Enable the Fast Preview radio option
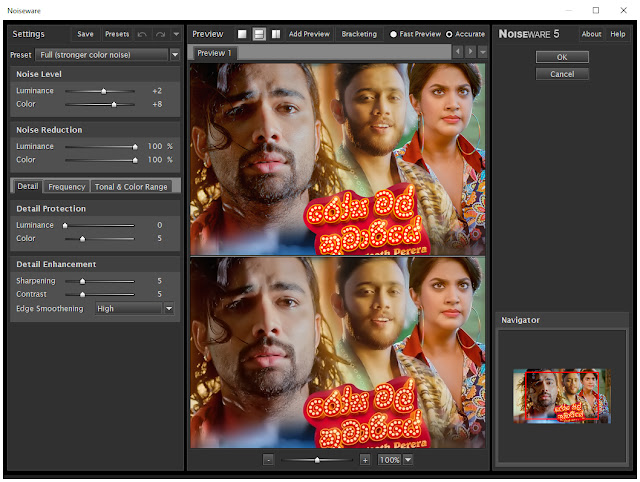This screenshot has height=482, width=640. (393, 34)
